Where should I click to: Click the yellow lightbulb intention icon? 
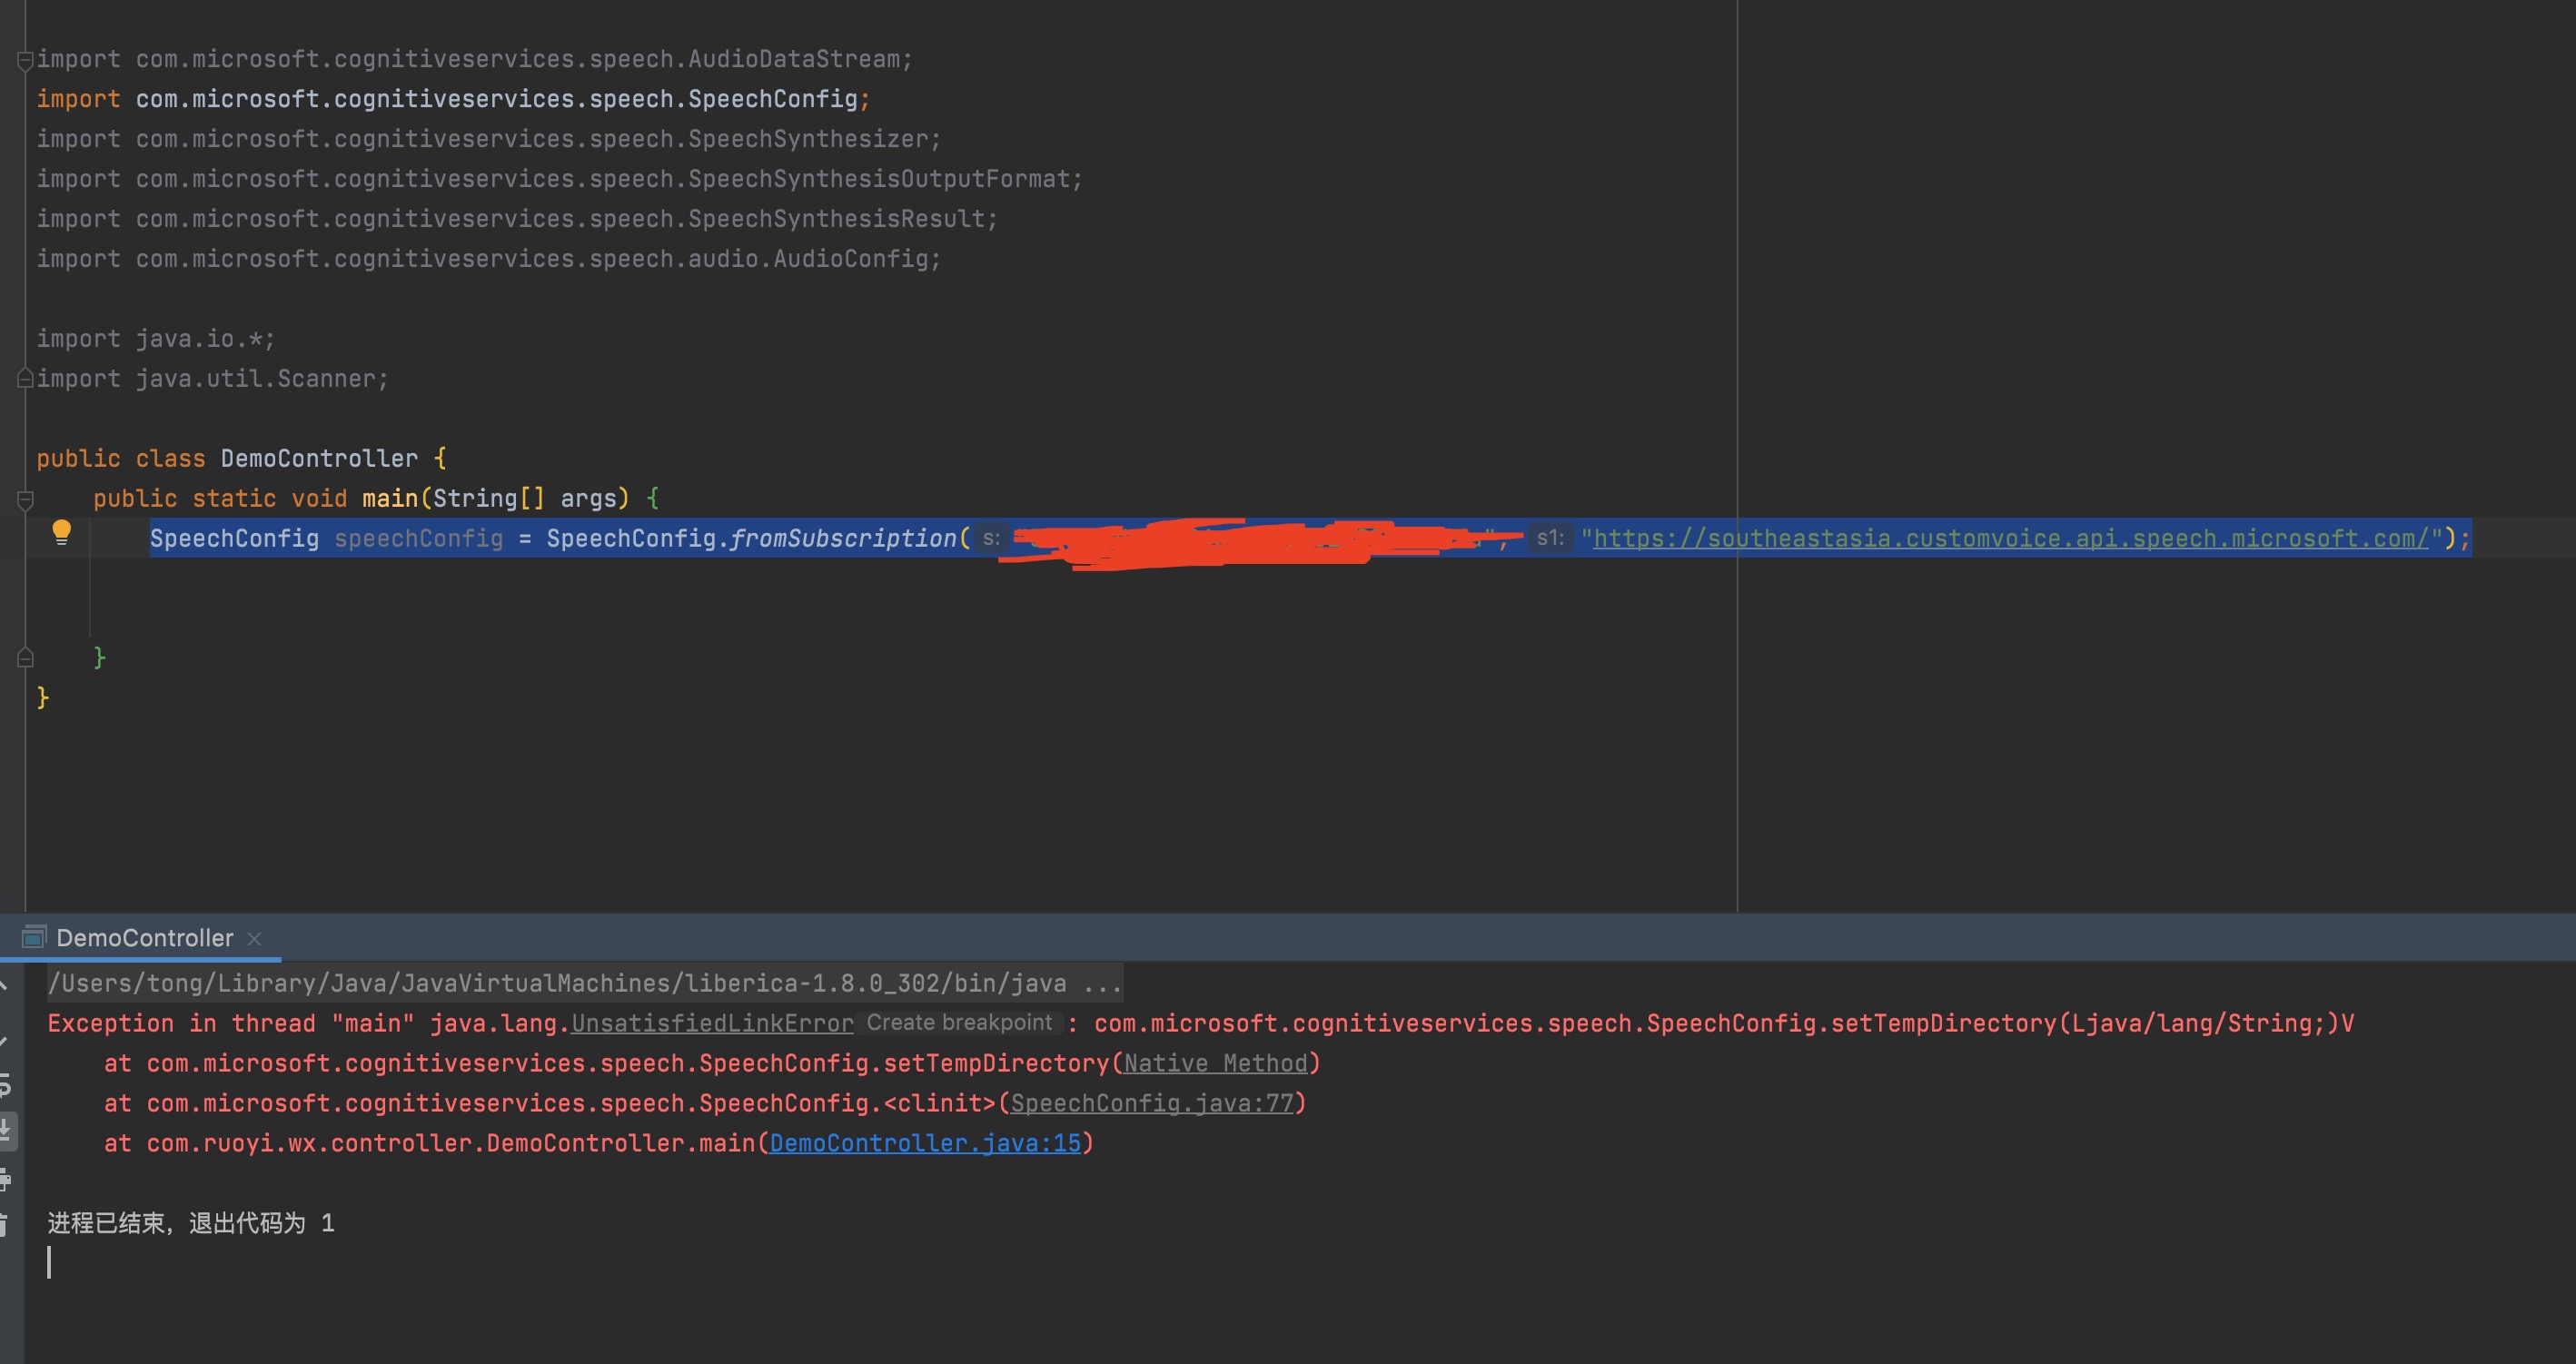click(61, 532)
